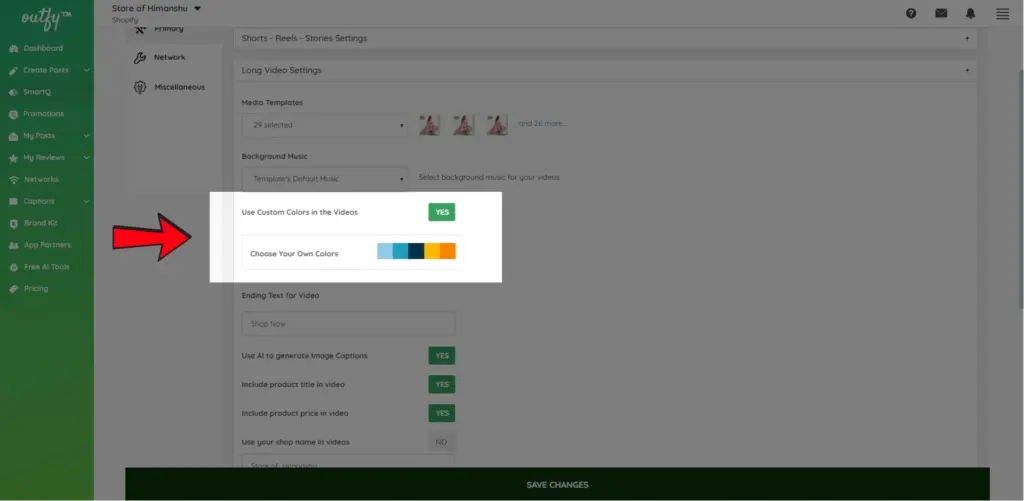1024x501 pixels.
Task: Toggle Use Custom Colors in the Videos
Action: click(x=441, y=212)
